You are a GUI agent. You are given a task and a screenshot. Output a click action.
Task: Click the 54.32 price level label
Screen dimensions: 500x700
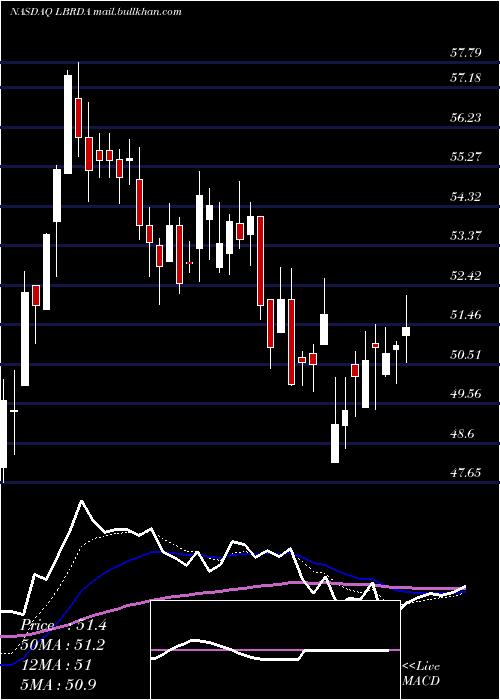466,196
